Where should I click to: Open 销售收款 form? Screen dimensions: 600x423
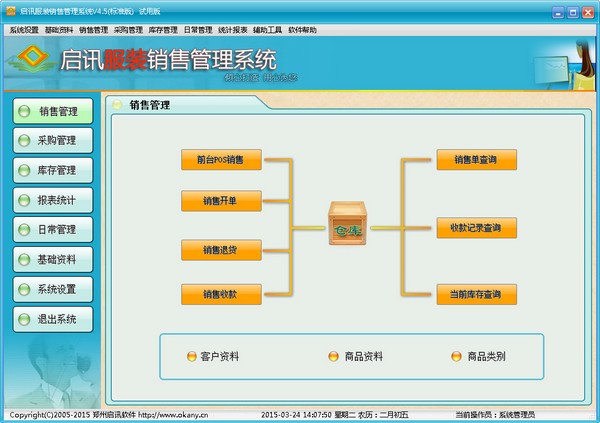point(221,294)
